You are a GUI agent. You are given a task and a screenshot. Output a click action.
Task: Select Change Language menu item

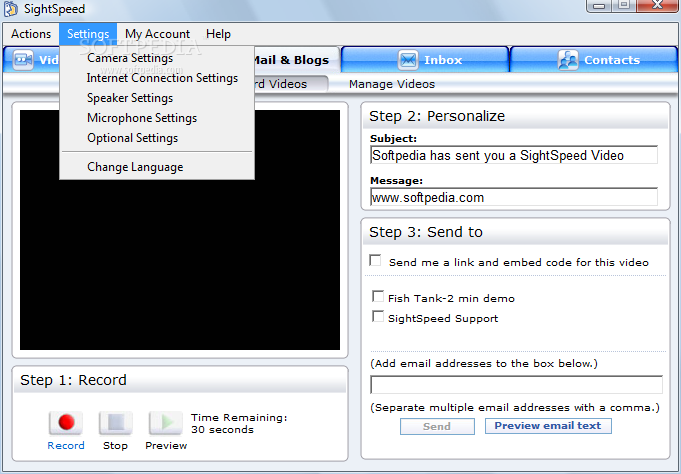point(157,167)
